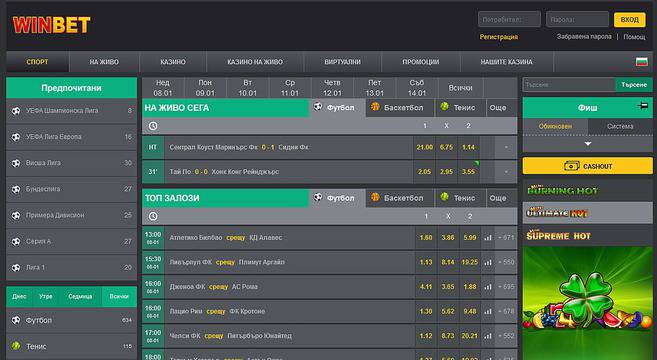
Task: Click the ВХОД login button
Action: pyautogui.click(x=629, y=20)
